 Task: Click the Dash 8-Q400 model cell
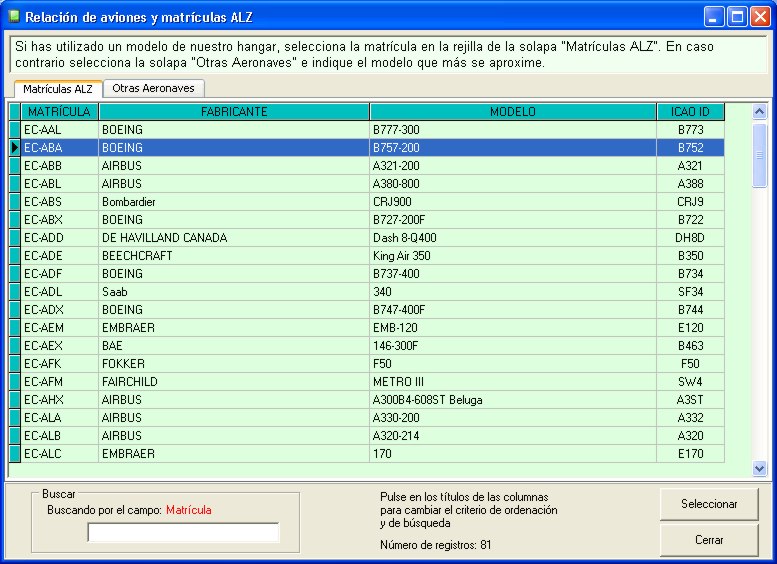click(513, 238)
